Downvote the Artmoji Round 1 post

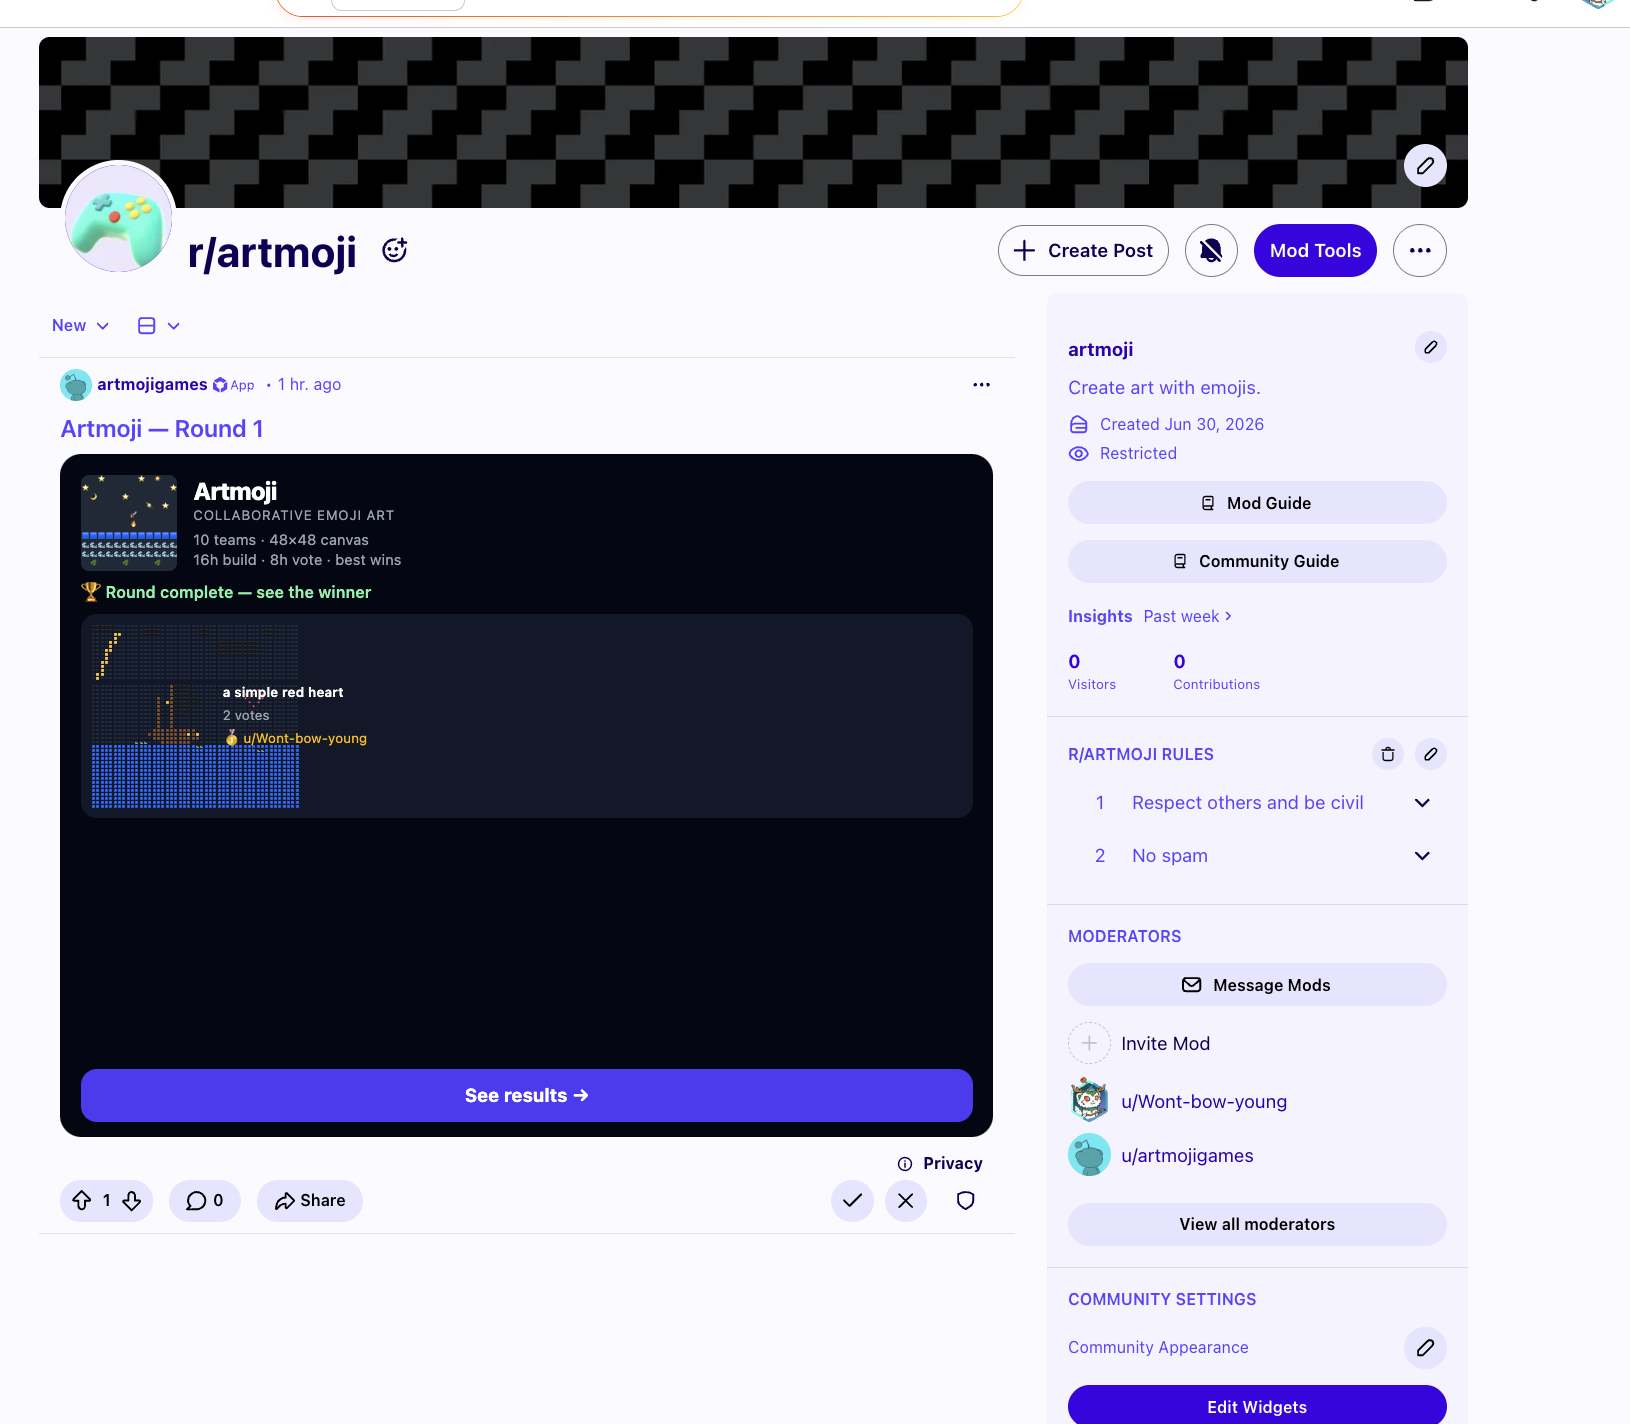click(x=132, y=1201)
